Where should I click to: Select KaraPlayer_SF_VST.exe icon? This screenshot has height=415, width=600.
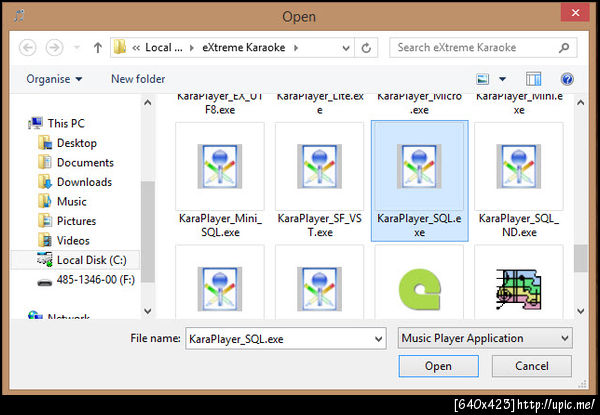(x=320, y=166)
